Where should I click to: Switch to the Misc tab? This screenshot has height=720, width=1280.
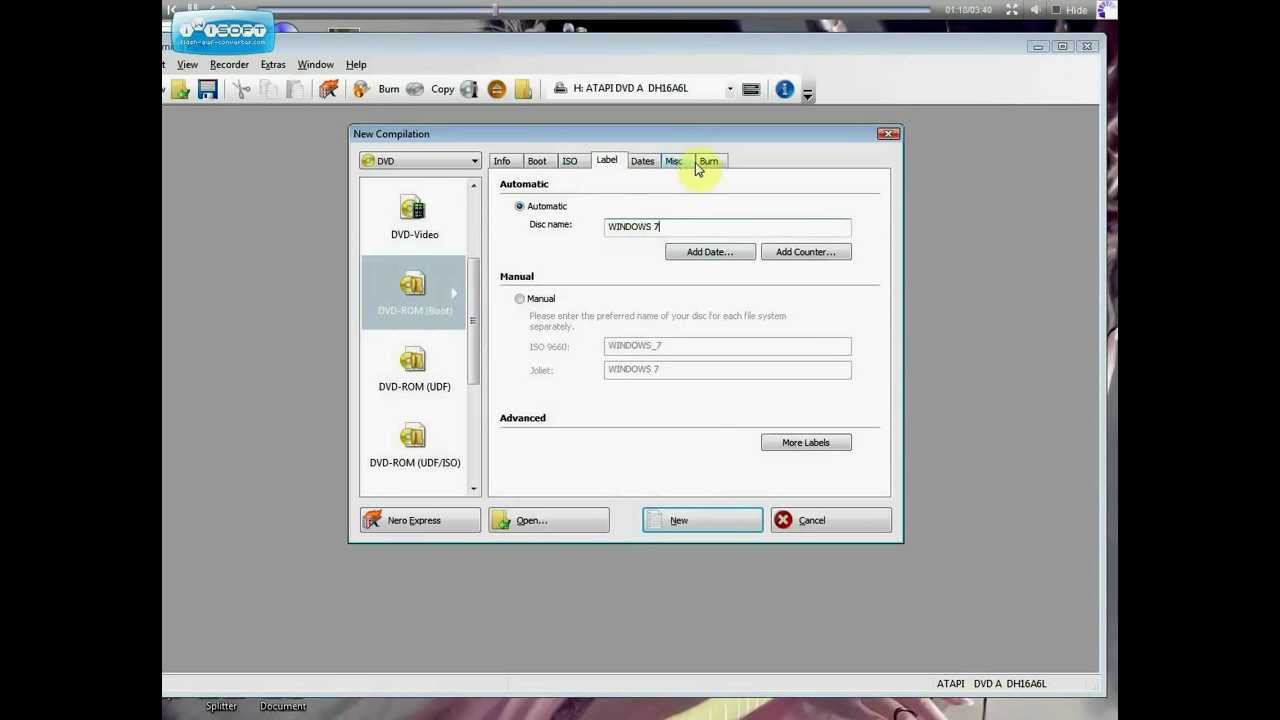click(x=674, y=161)
